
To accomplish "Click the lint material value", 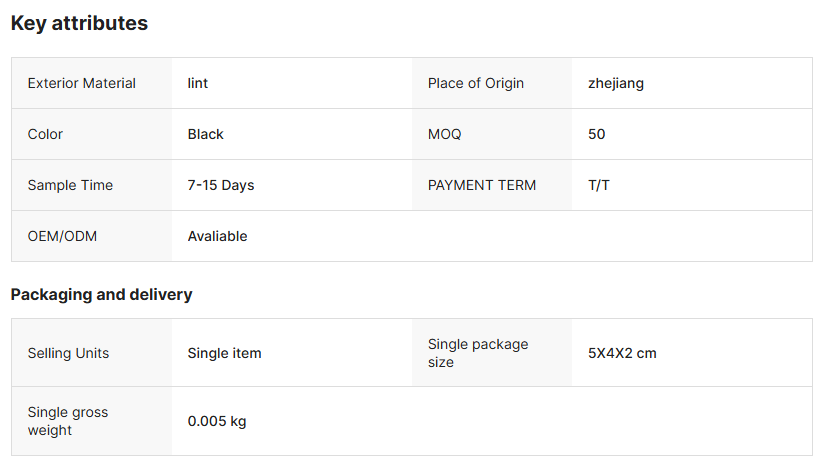I will point(198,83).
